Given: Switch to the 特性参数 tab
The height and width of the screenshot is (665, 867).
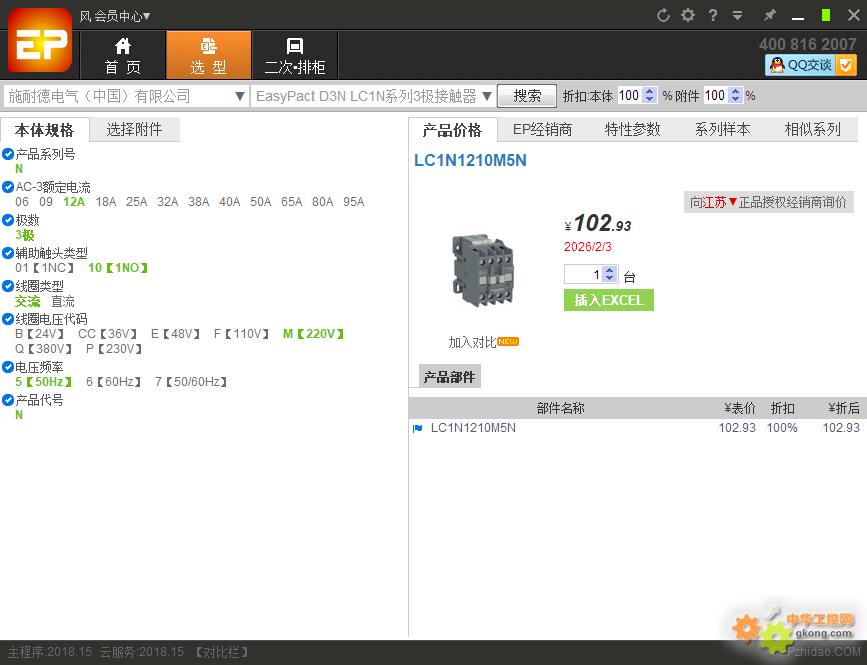Looking at the screenshot, I should pyautogui.click(x=631, y=128).
